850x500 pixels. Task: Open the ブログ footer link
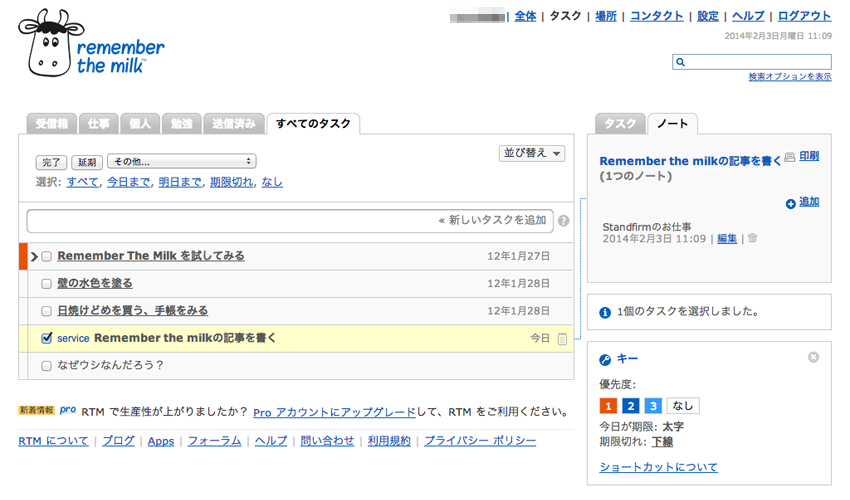pyautogui.click(x=118, y=441)
